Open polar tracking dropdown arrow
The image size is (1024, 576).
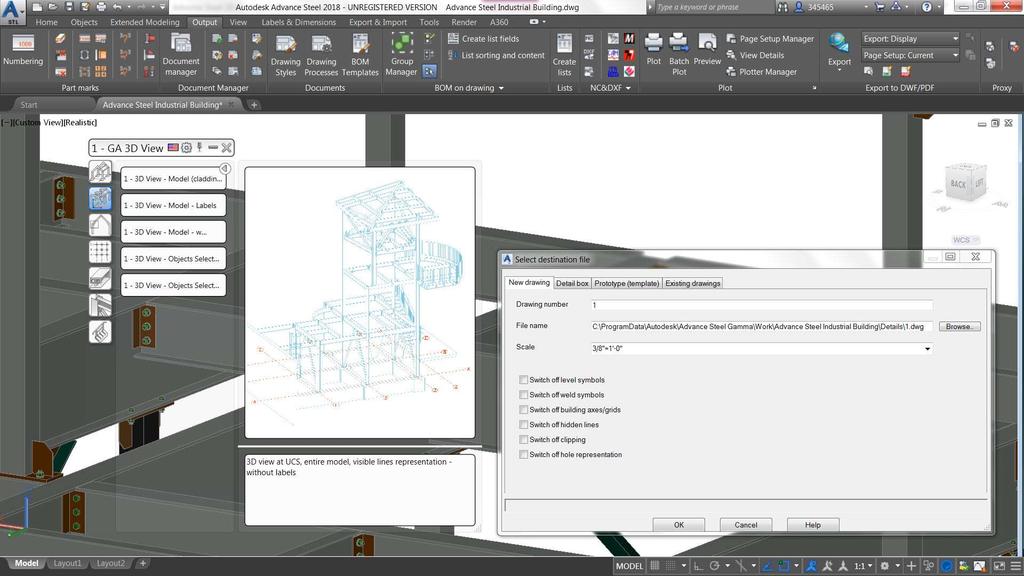point(727,566)
